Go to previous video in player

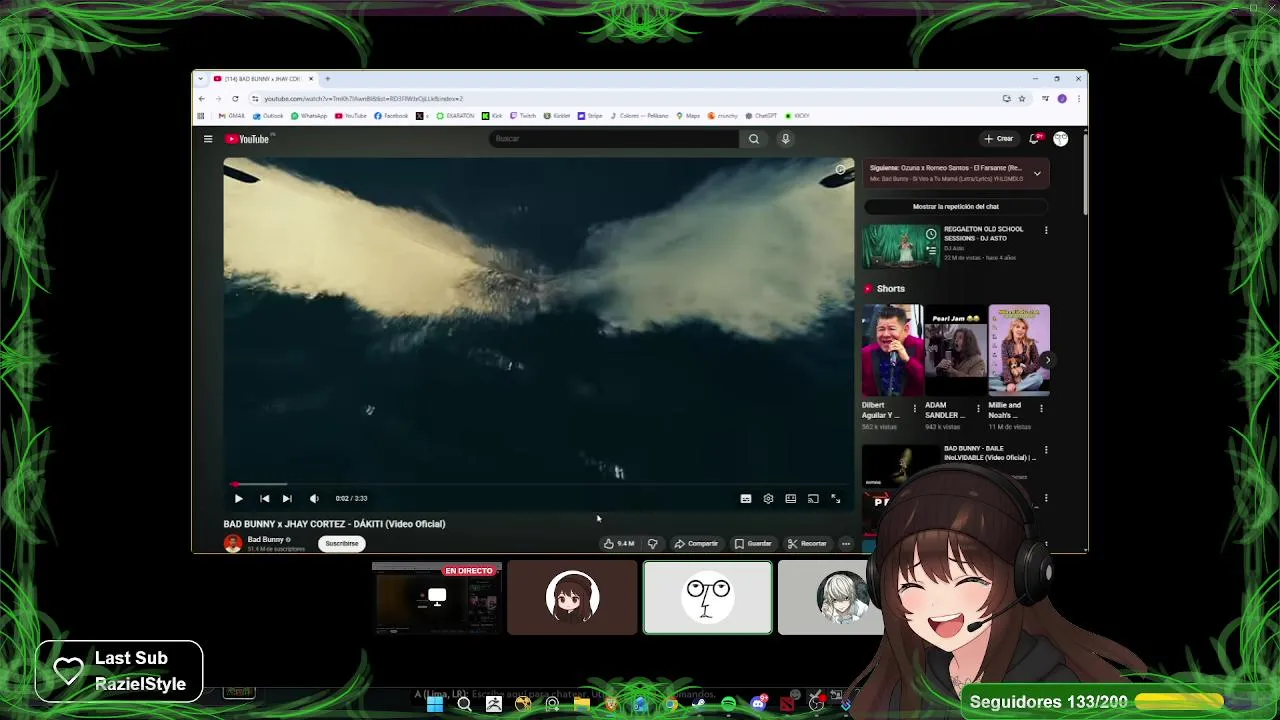[264, 498]
